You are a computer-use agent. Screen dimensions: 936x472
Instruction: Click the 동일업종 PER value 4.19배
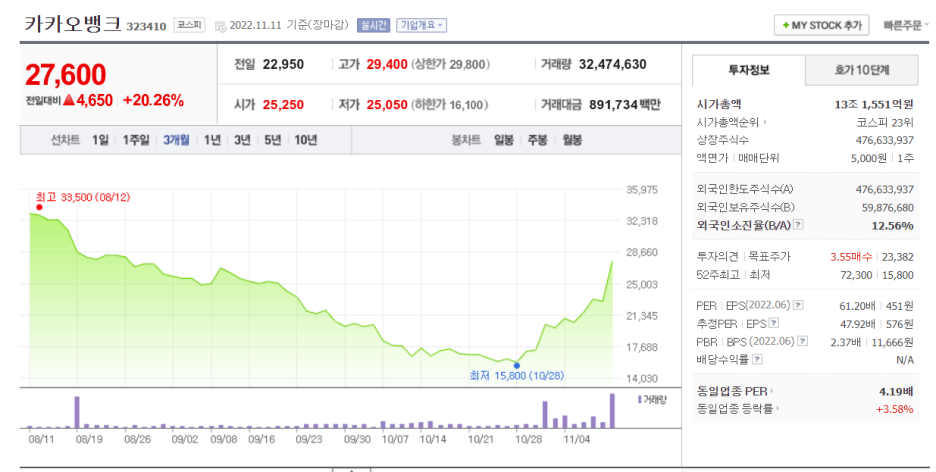coord(896,392)
